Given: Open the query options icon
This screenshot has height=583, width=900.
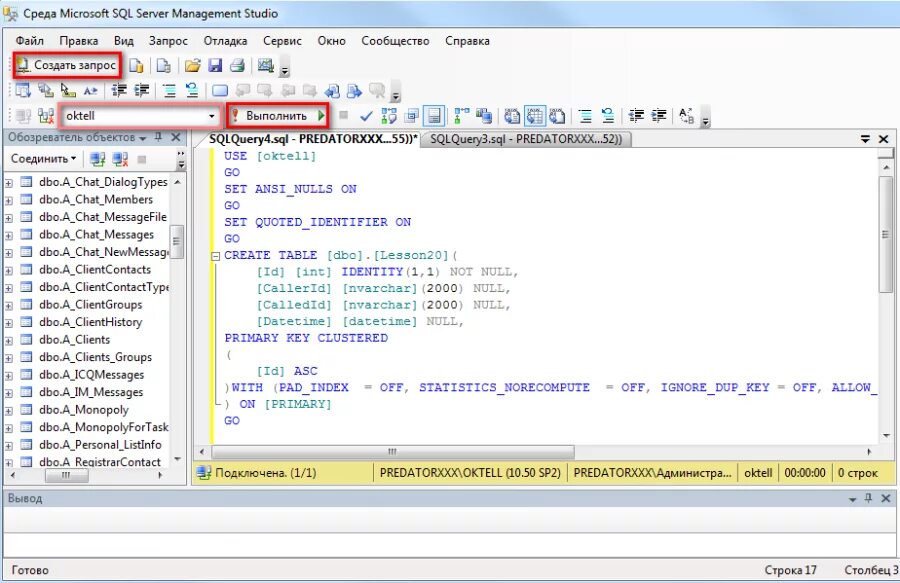Looking at the screenshot, I should tap(412, 116).
